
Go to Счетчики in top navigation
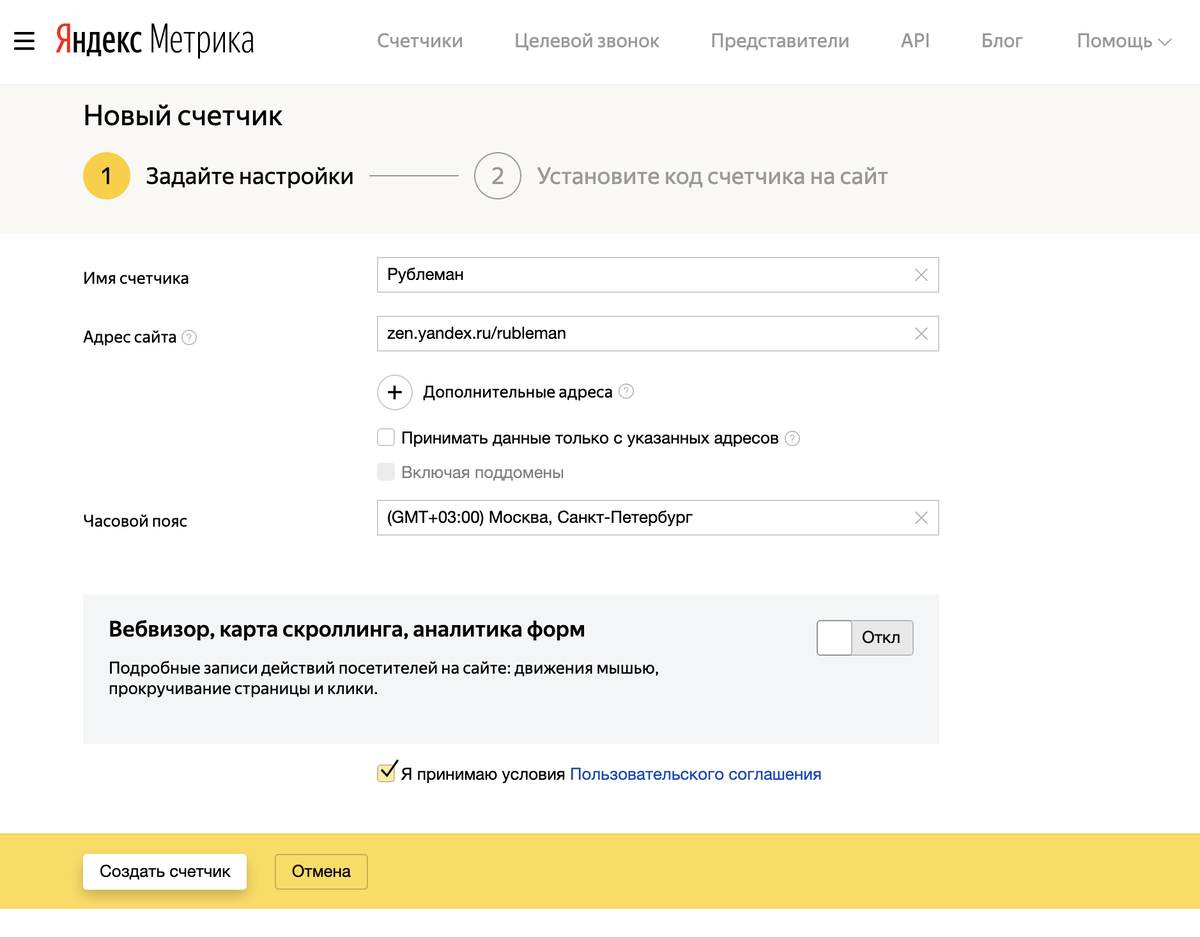[x=420, y=41]
